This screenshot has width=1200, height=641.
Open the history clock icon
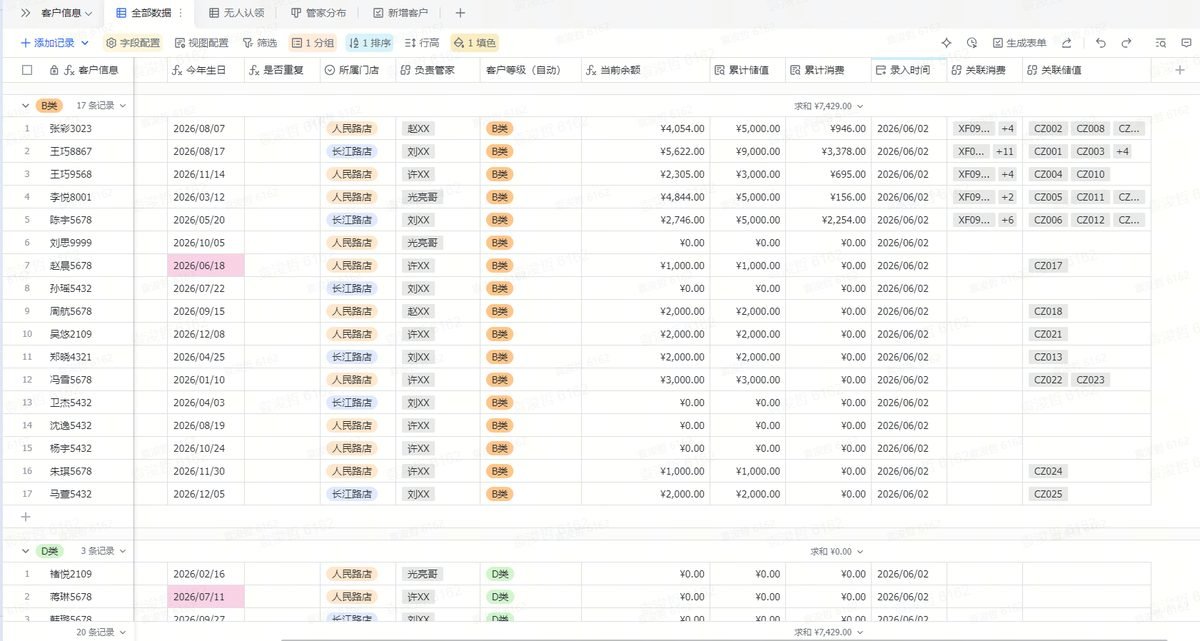pos(972,43)
